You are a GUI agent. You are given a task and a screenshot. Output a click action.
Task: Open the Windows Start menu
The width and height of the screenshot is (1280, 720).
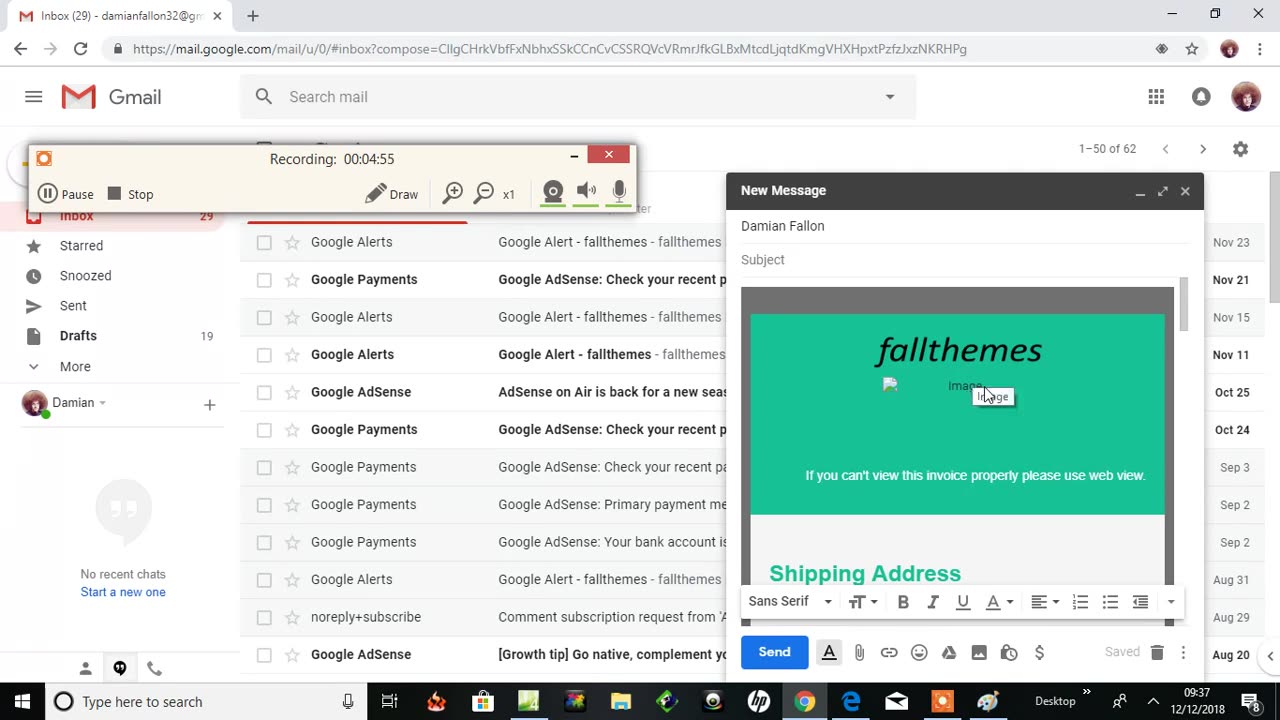[22, 702]
